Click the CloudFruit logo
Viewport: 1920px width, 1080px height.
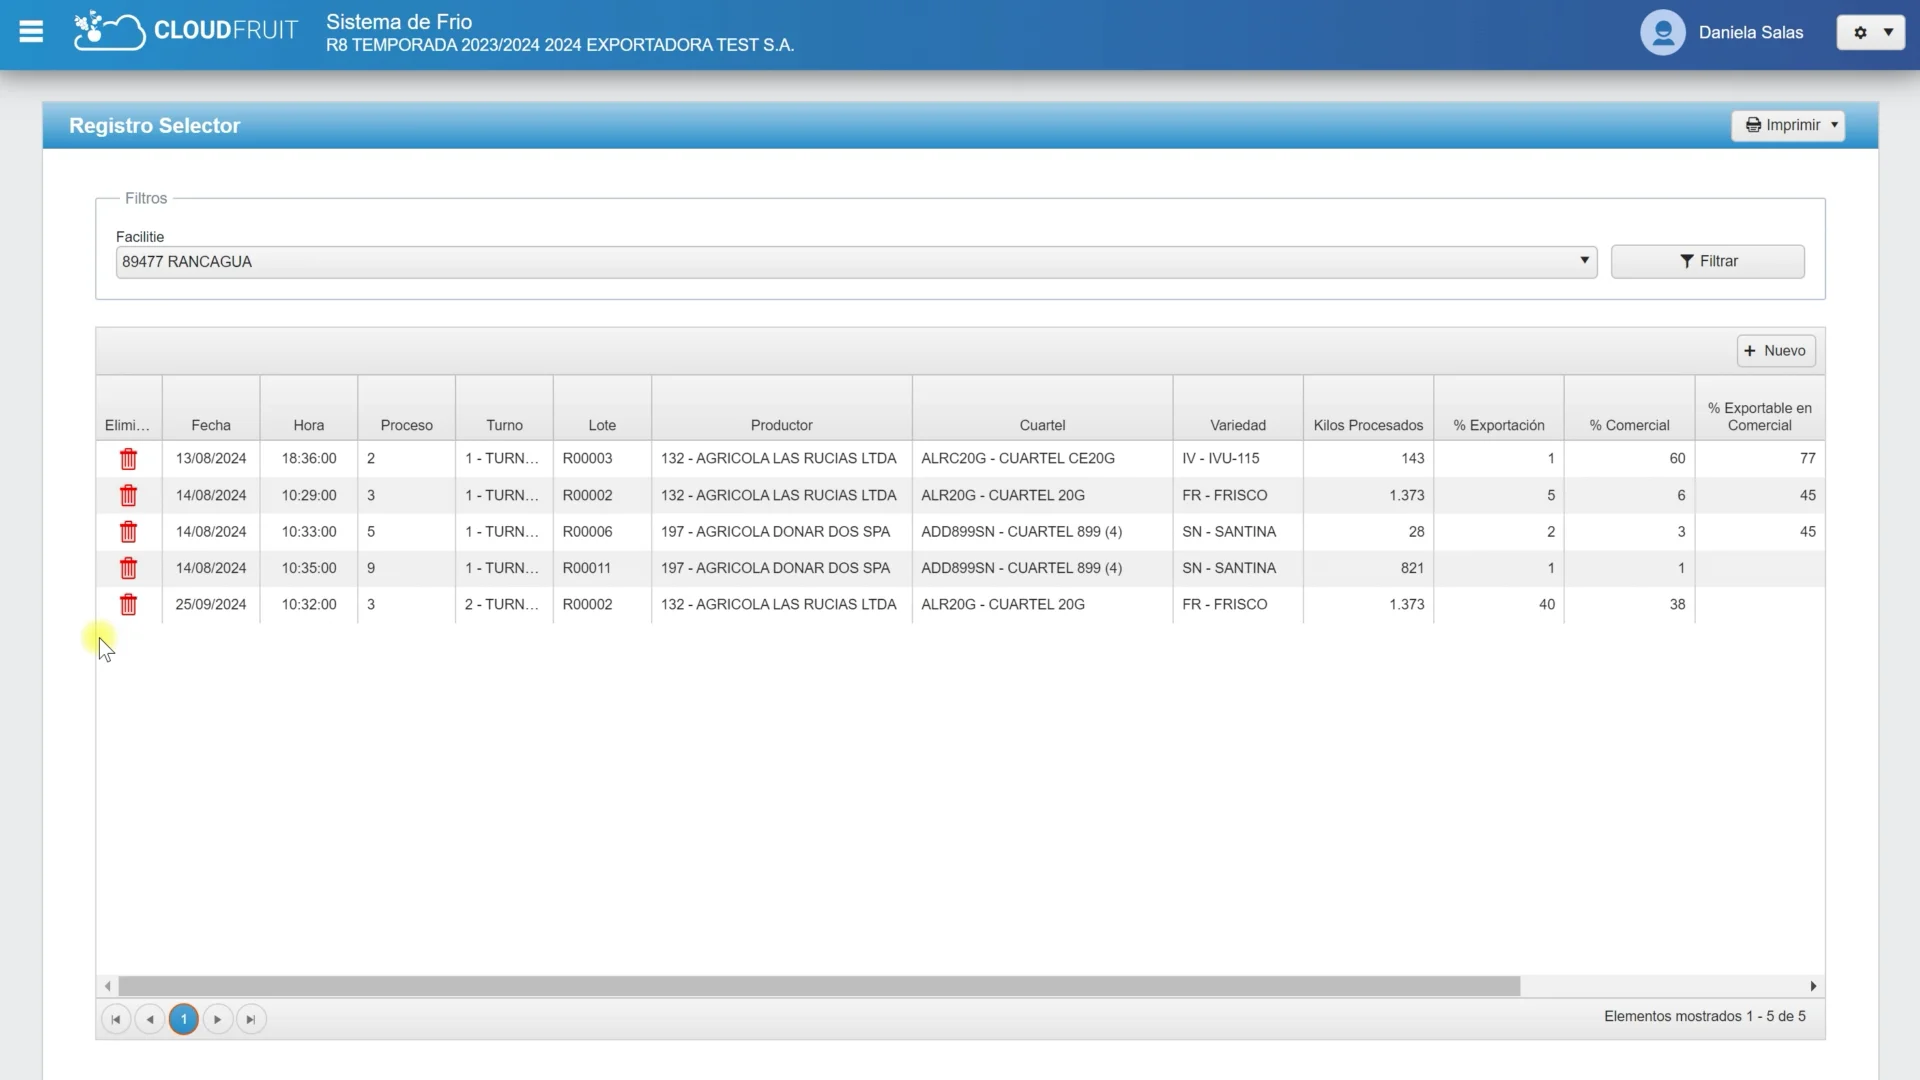pyautogui.click(x=184, y=30)
